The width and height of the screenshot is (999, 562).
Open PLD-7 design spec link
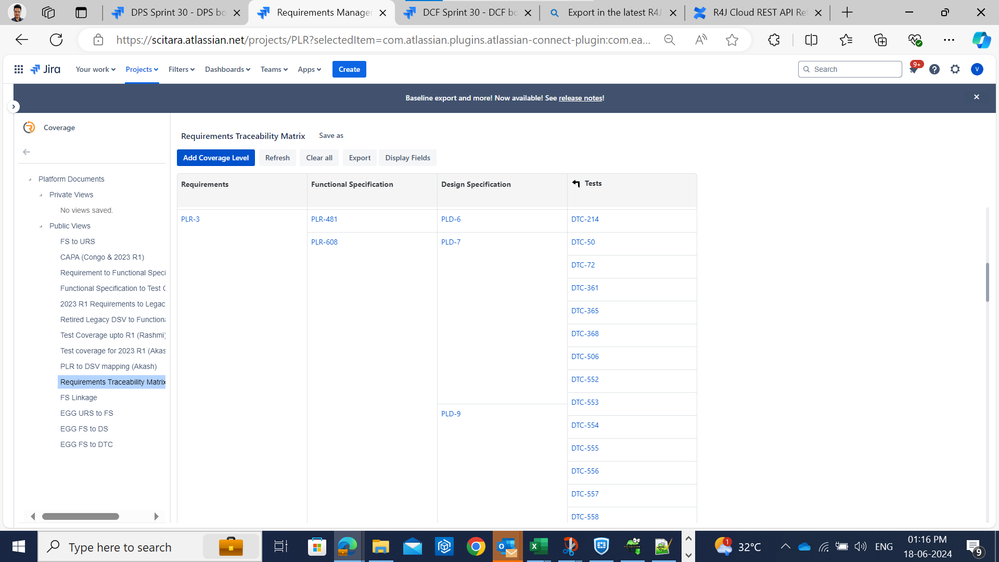(x=450, y=242)
